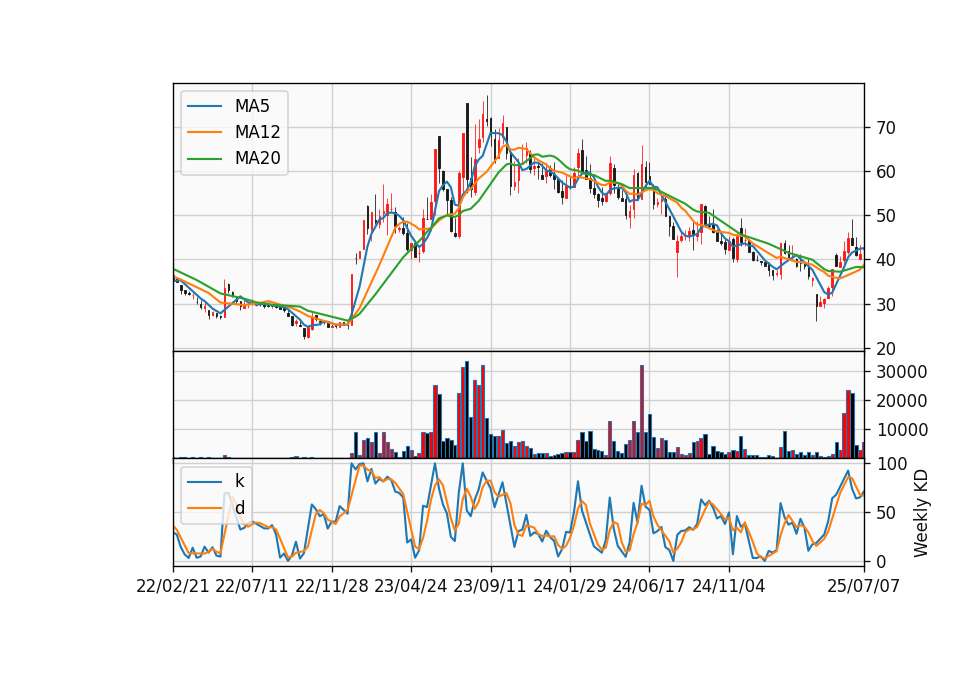Click the price axis value 30
The height and width of the screenshot is (690, 960).
(x=887, y=305)
